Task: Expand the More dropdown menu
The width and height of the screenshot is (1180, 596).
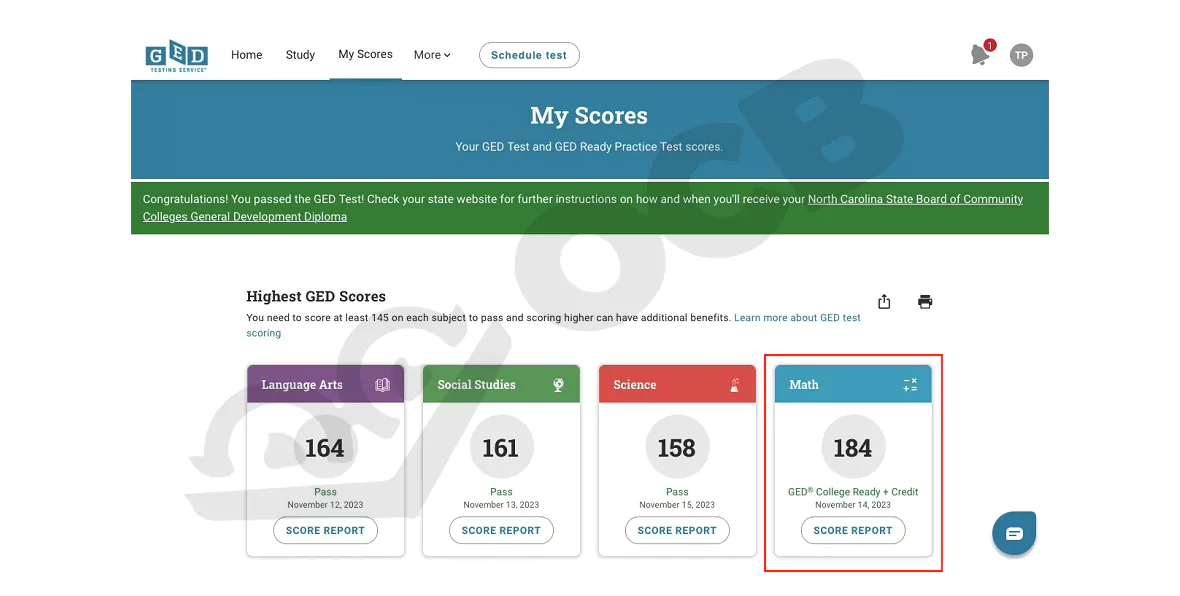Action: 432,55
